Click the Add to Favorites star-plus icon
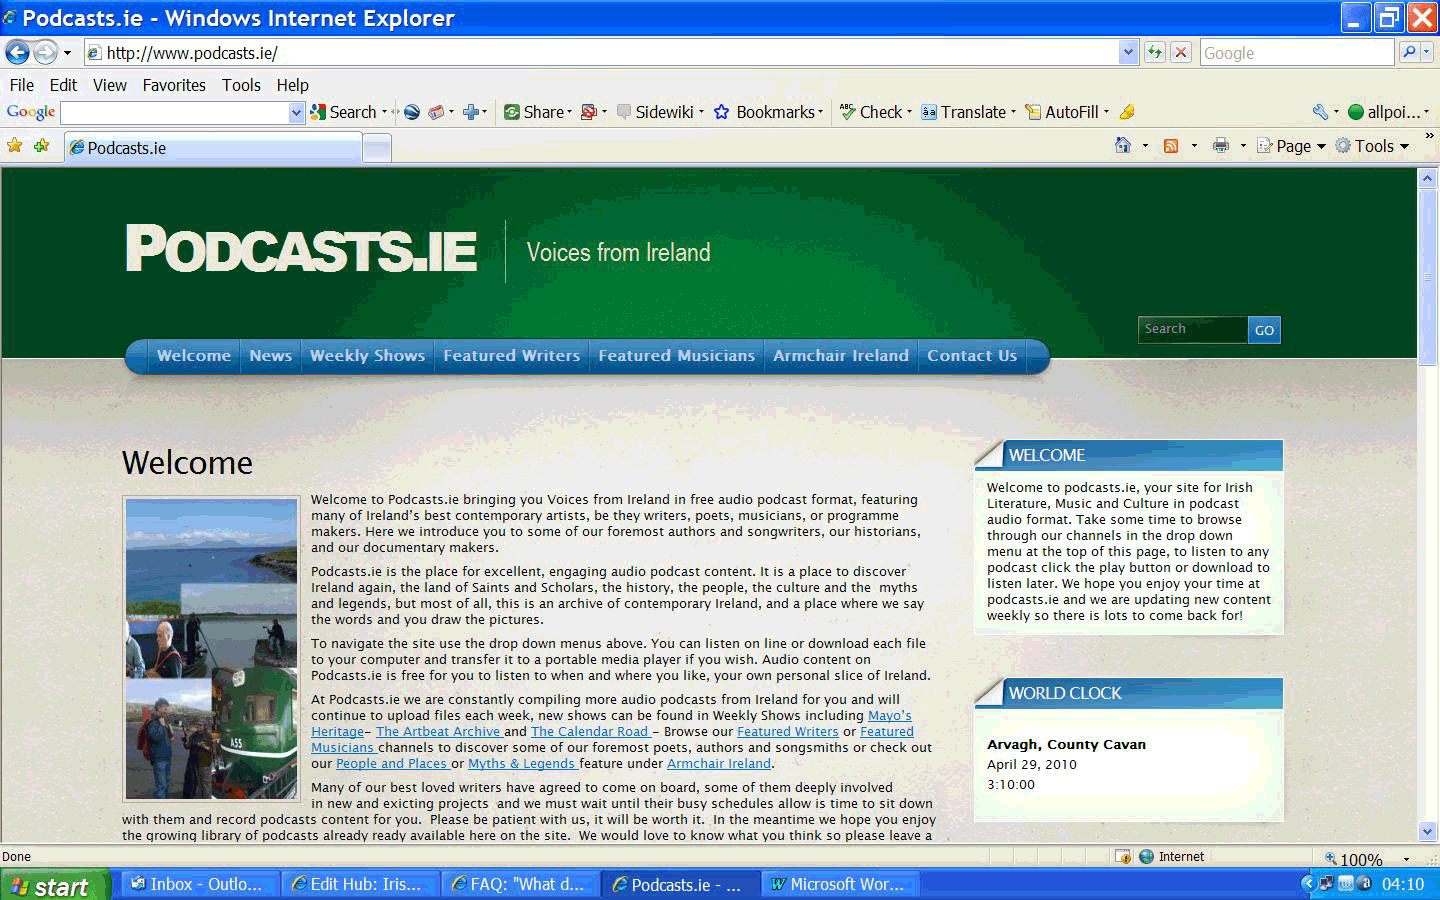The image size is (1440, 900). coord(42,146)
